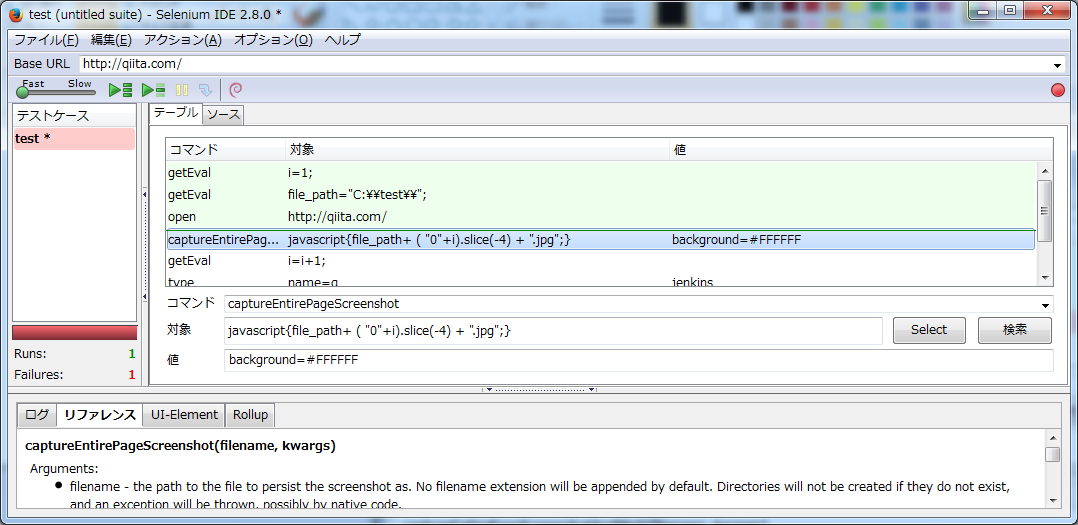Apply rollup rules swirl icon

point(236,89)
